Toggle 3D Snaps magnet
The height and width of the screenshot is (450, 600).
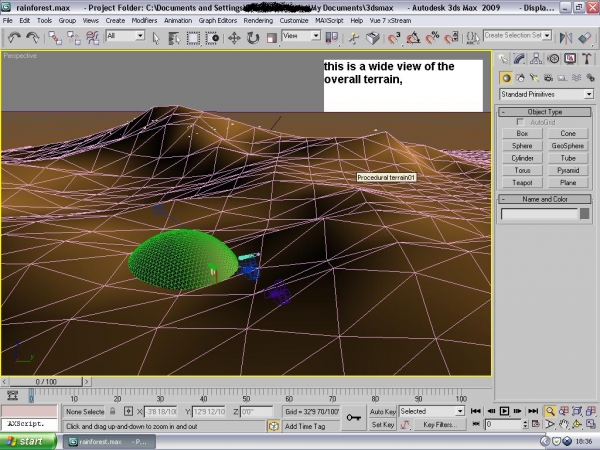[394, 38]
